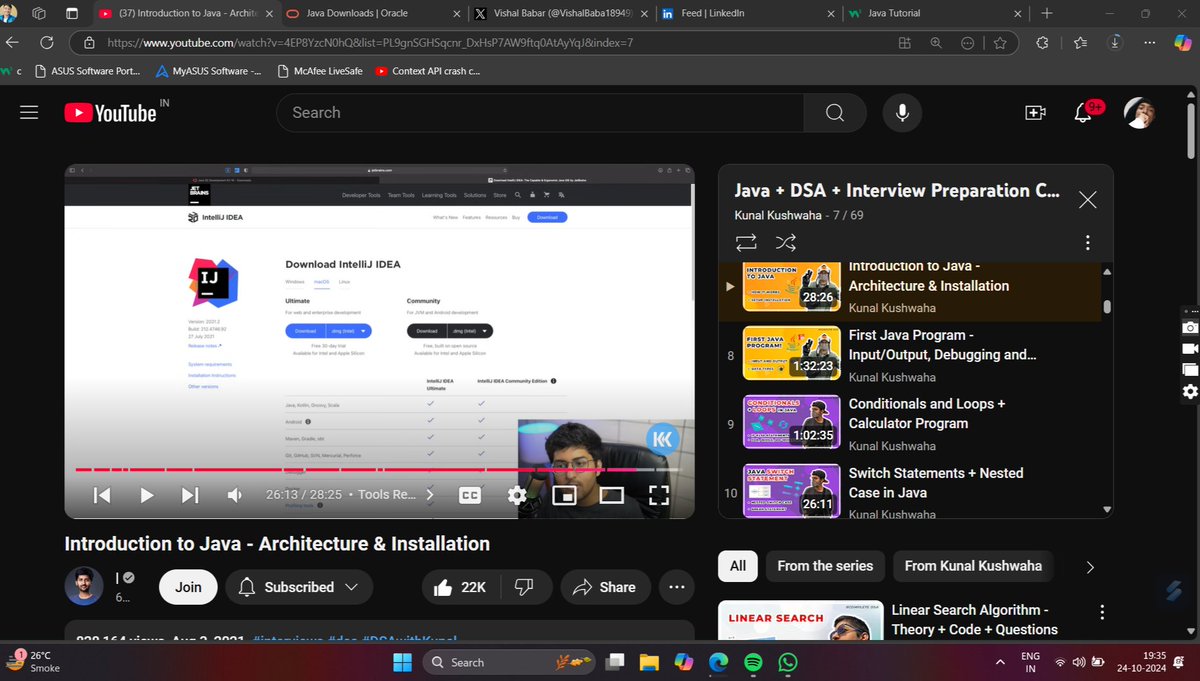The width and height of the screenshot is (1200, 681).
Task: Open the browser extensions puzzle icon
Action: tap(1042, 43)
